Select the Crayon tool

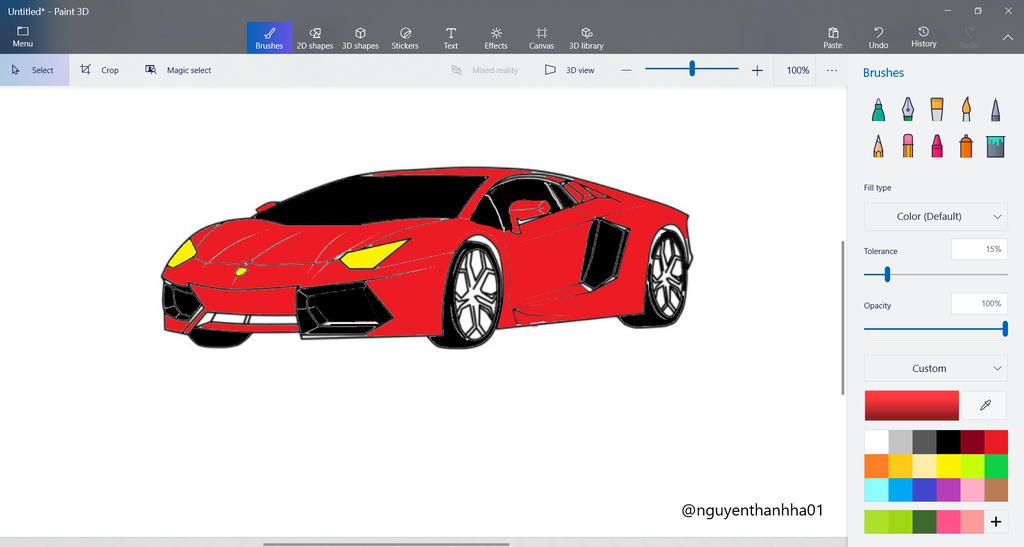[x=936, y=146]
